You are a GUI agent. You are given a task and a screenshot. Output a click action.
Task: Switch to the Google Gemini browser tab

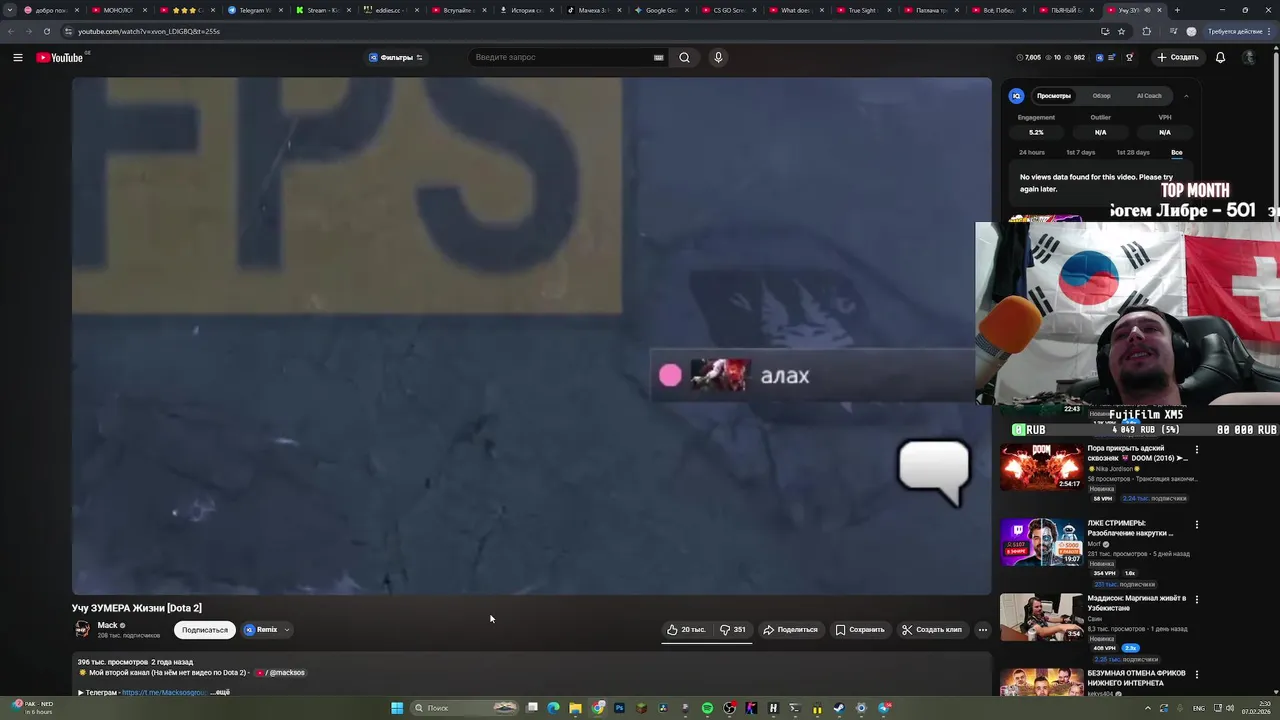pos(663,10)
